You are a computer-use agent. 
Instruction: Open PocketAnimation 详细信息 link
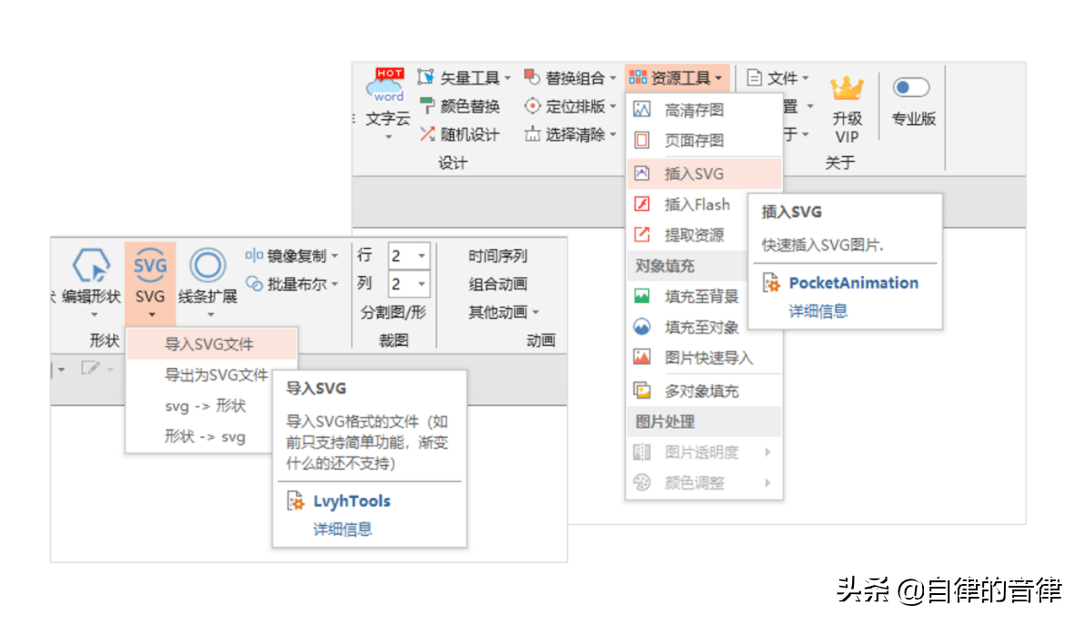[x=818, y=311]
